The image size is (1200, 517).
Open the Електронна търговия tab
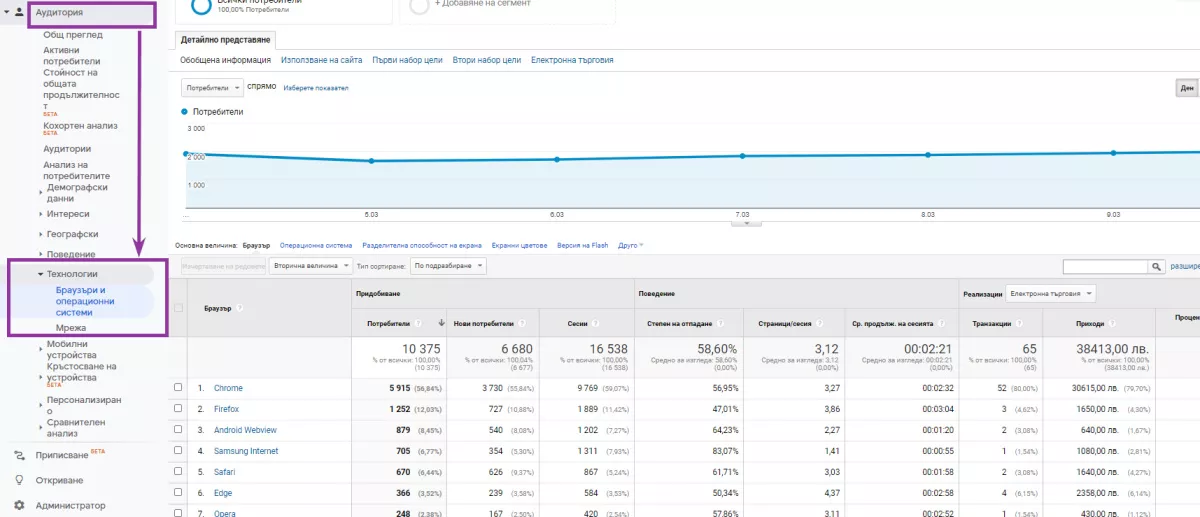coord(572,60)
